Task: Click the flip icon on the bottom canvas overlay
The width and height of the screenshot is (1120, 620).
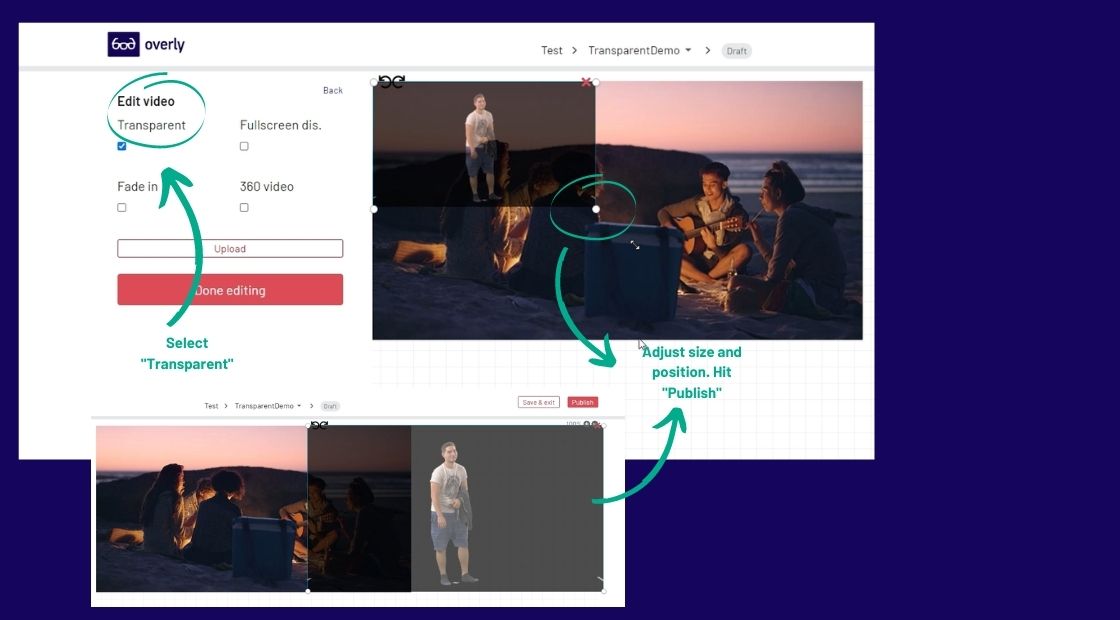Action: pos(322,424)
